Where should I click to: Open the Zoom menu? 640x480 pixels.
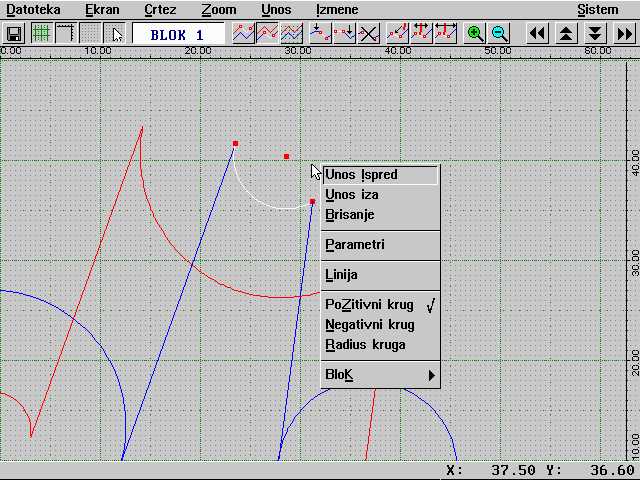coord(219,9)
